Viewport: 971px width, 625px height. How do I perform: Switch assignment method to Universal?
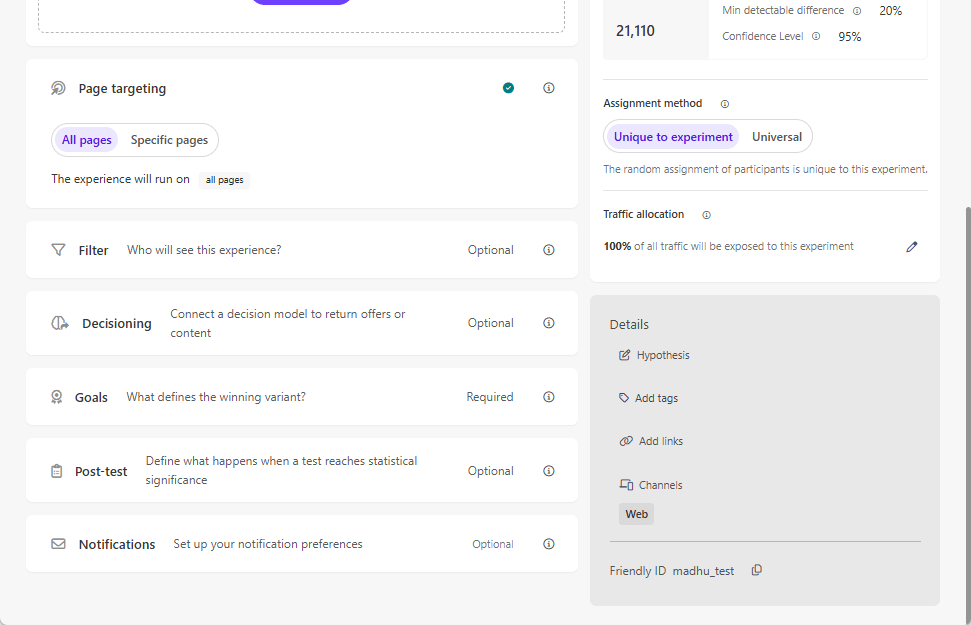click(x=775, y=135)
